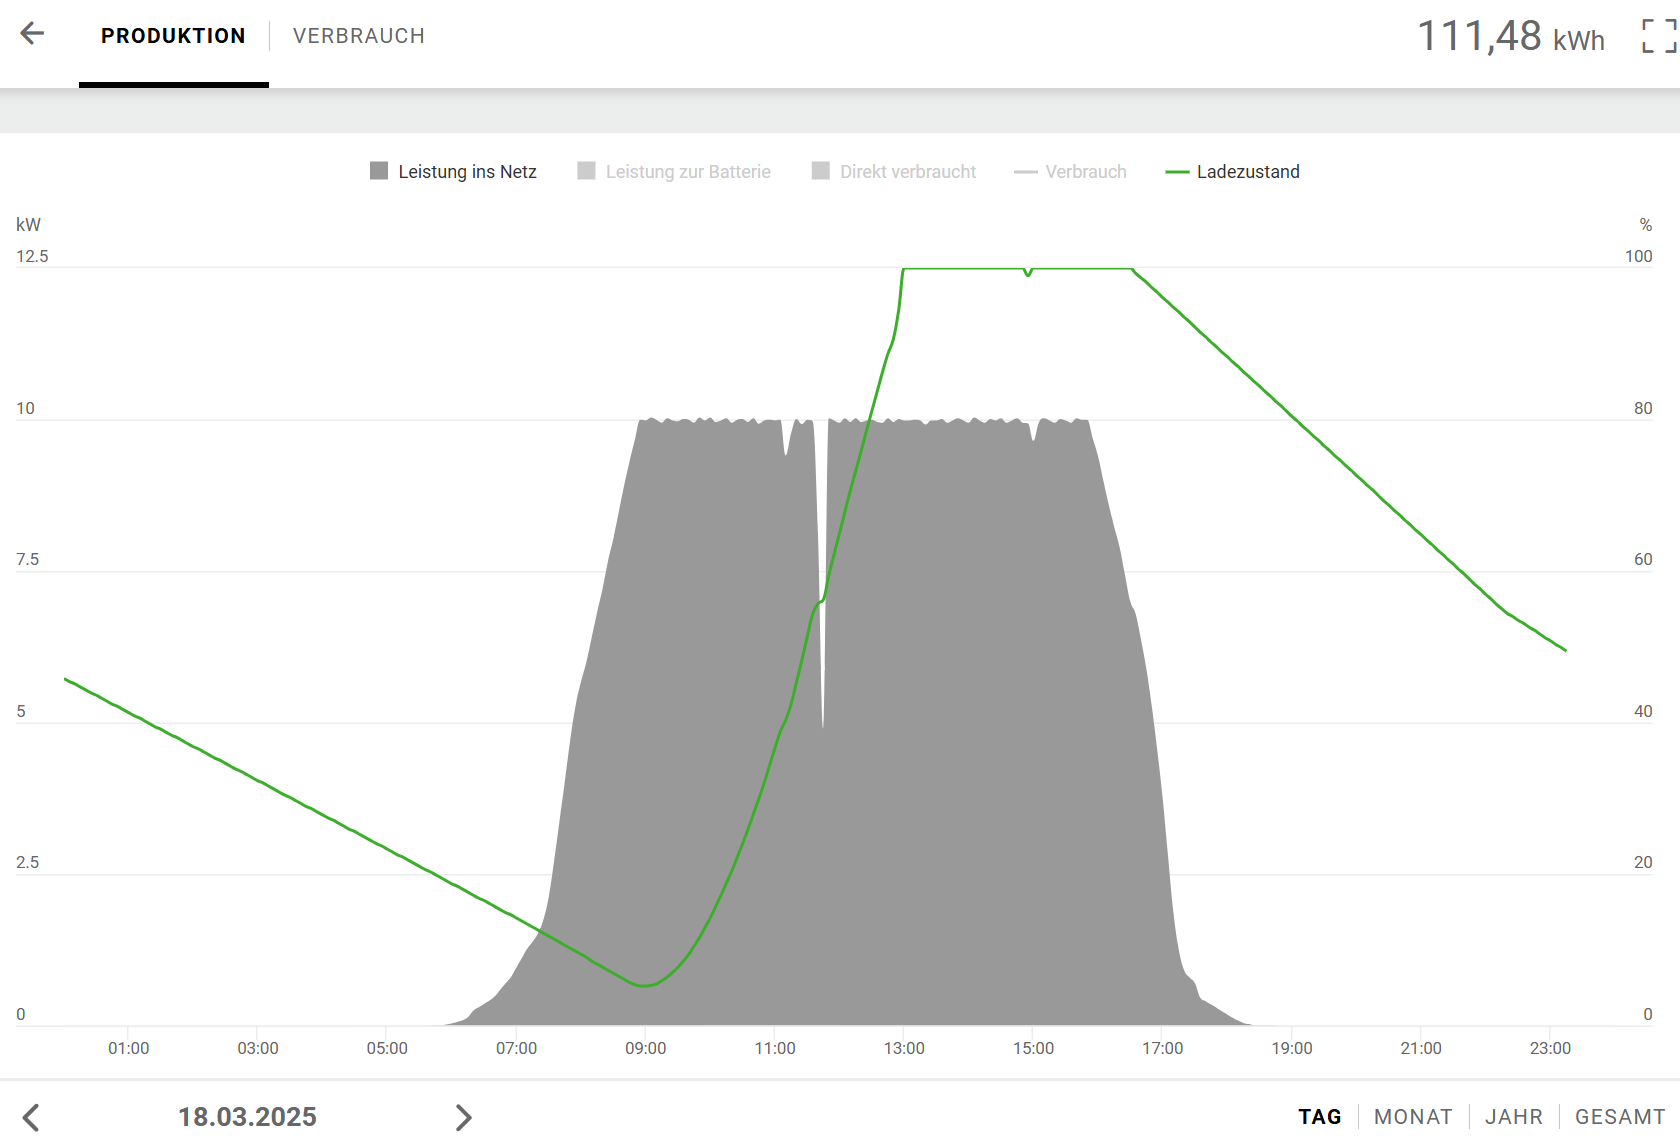The height and width of the screenshot is (1145, 1680).
Task: Click the 111,48 kWh total value
Action: [1510, 37]
